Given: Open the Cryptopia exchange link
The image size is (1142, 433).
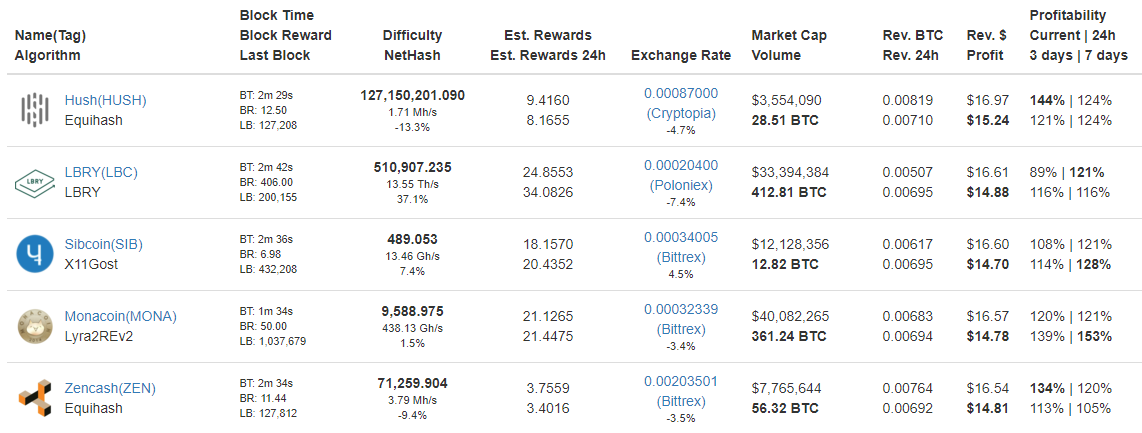Looking at the screenshot, I should click(x=681, y=114).
